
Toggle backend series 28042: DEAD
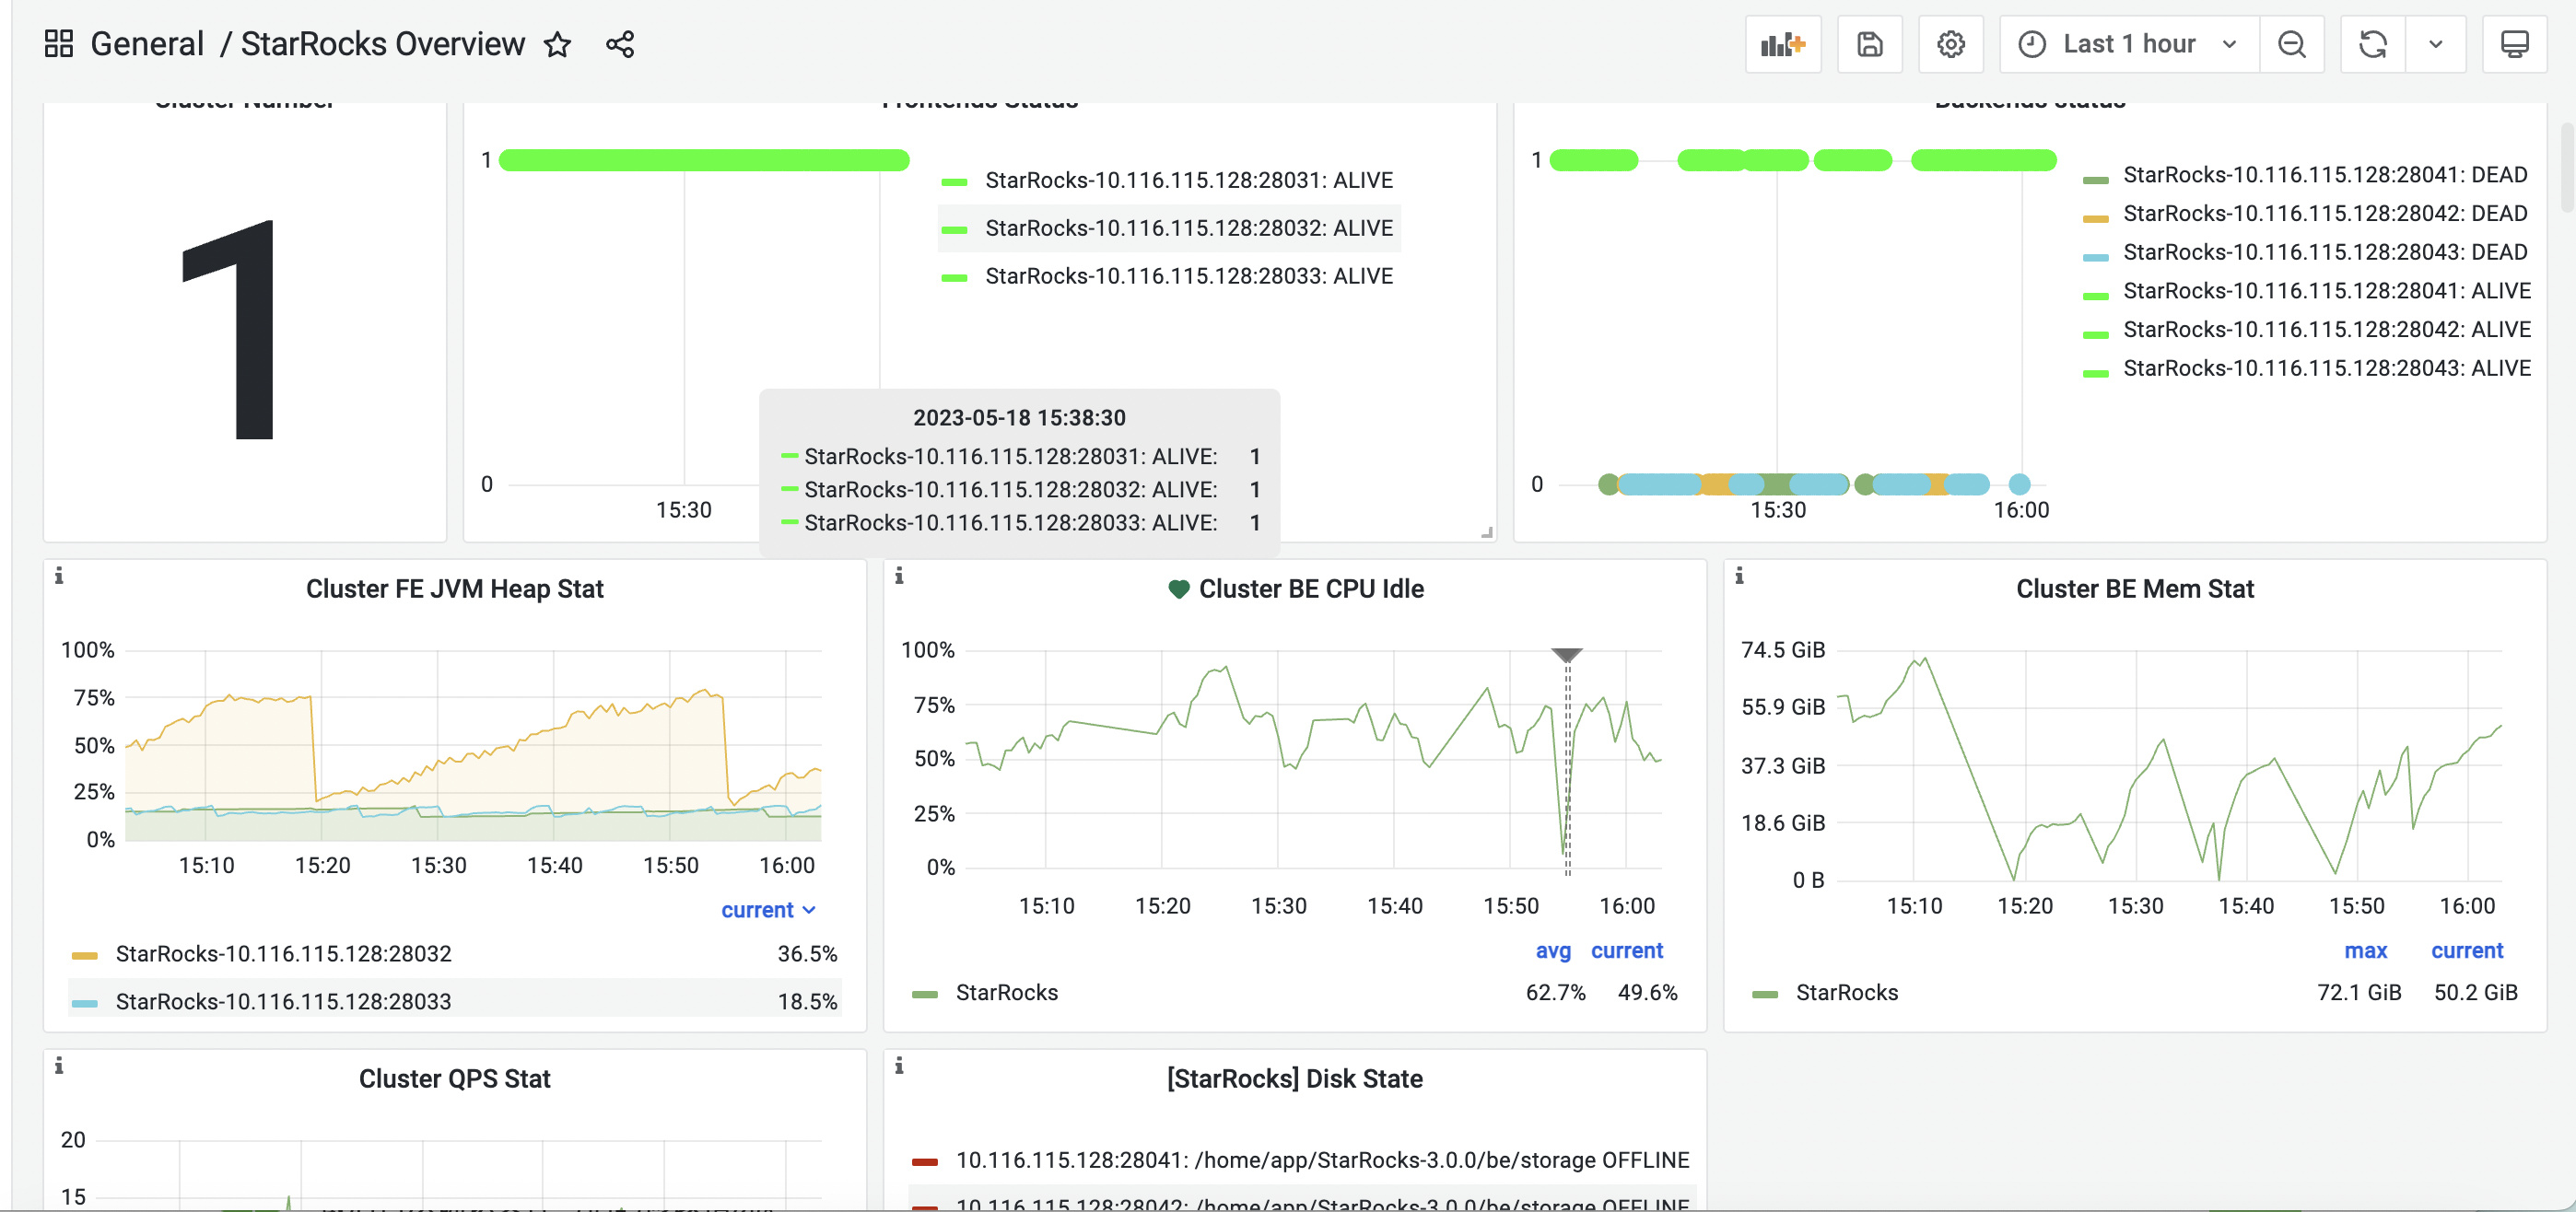pyautogui.click(x=2325, y=213)
